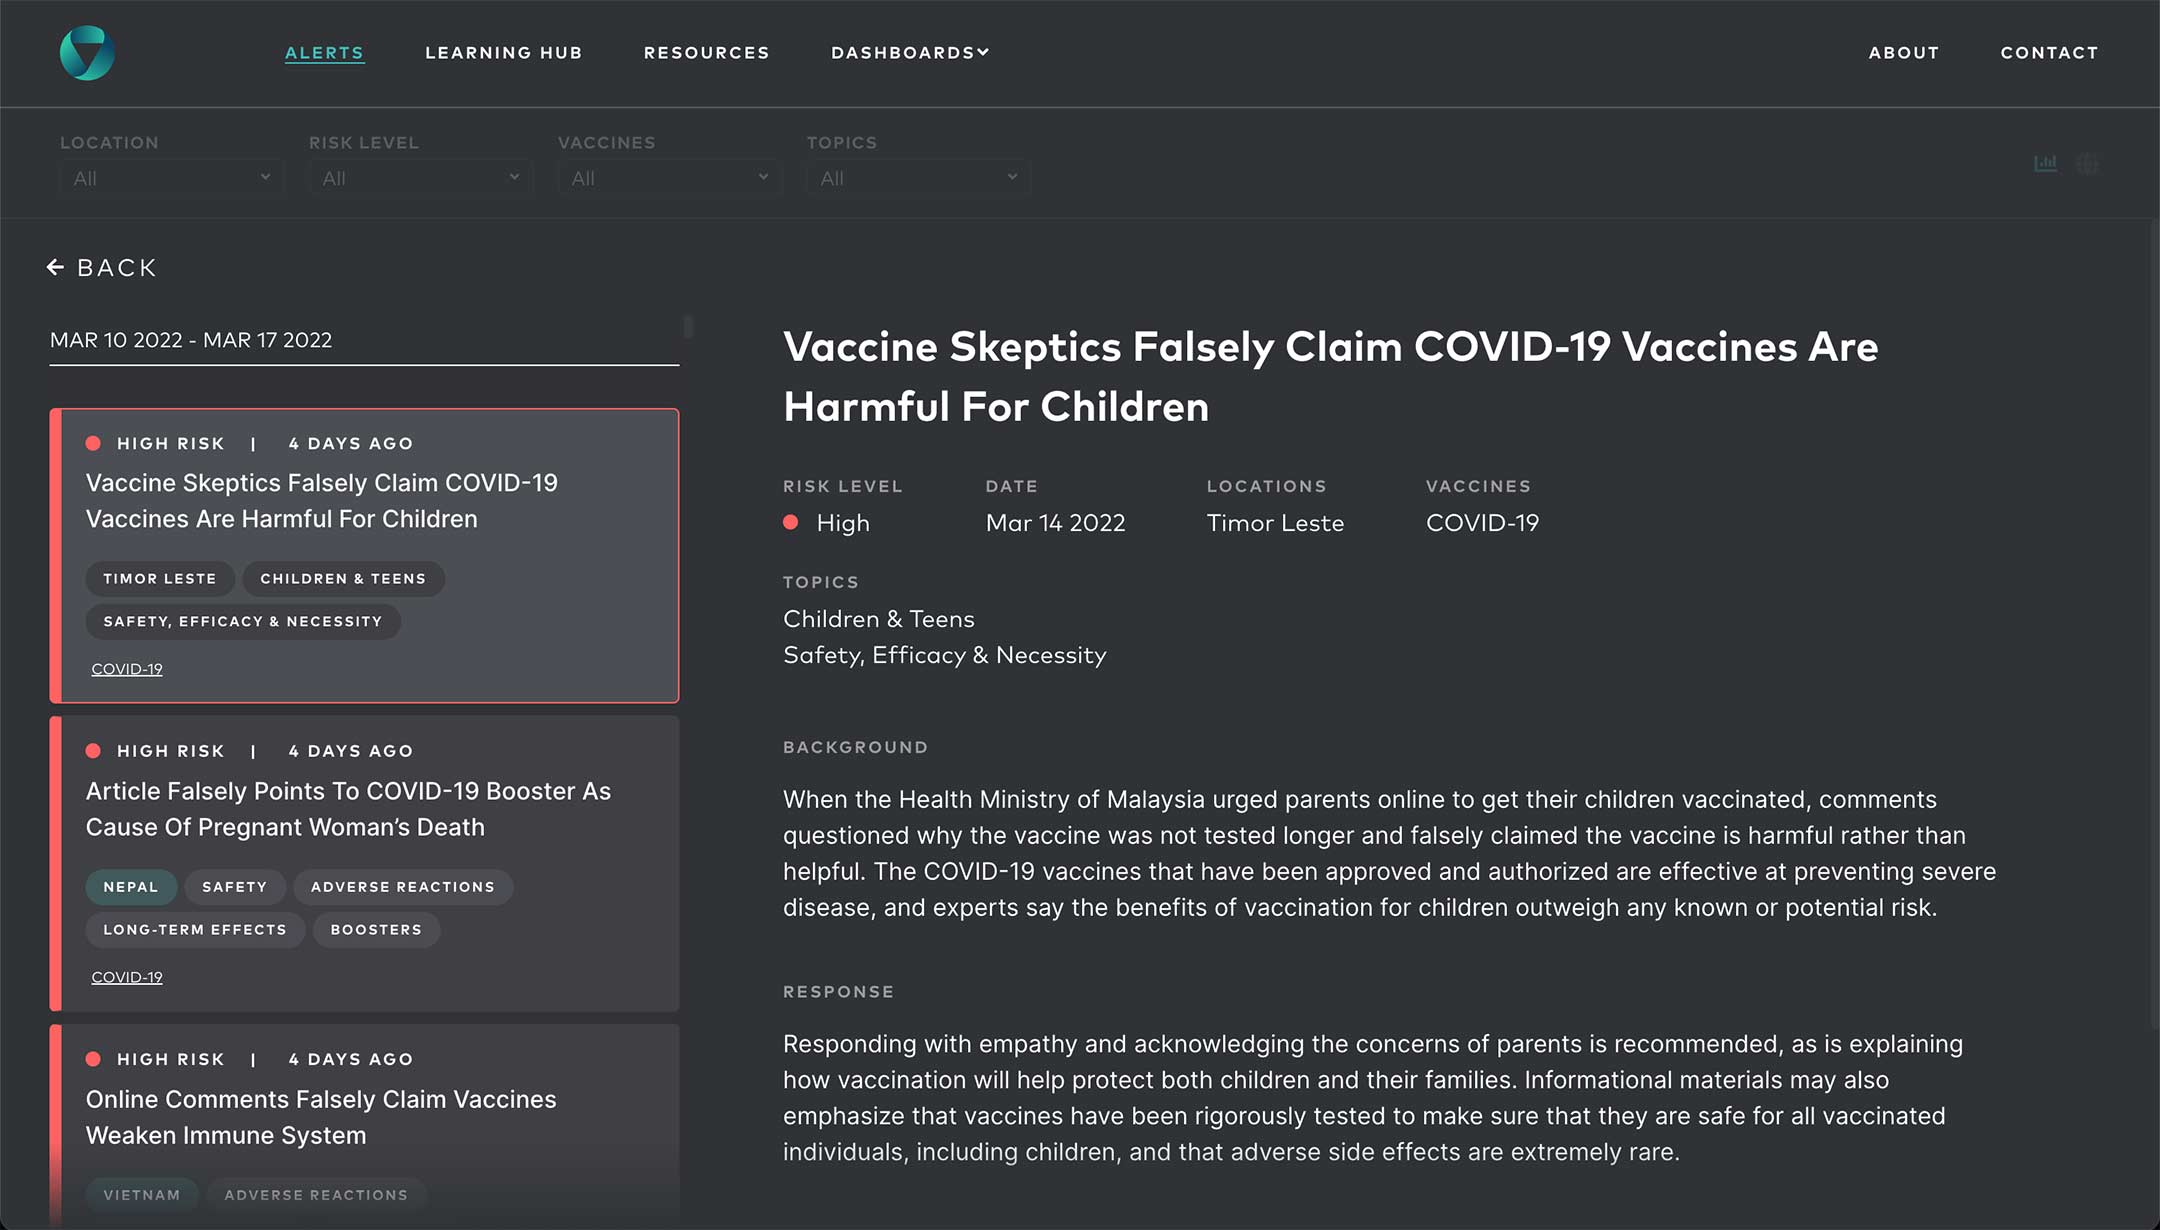Open the Resources nav item
The height and width of the screenshot is (1230, 2160).
[x=706, y=53]
